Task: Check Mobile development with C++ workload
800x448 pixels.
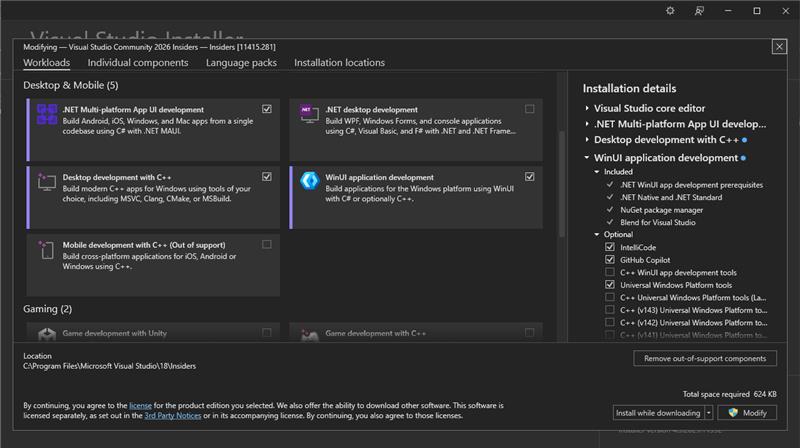Action: click(x=267, y=244)
